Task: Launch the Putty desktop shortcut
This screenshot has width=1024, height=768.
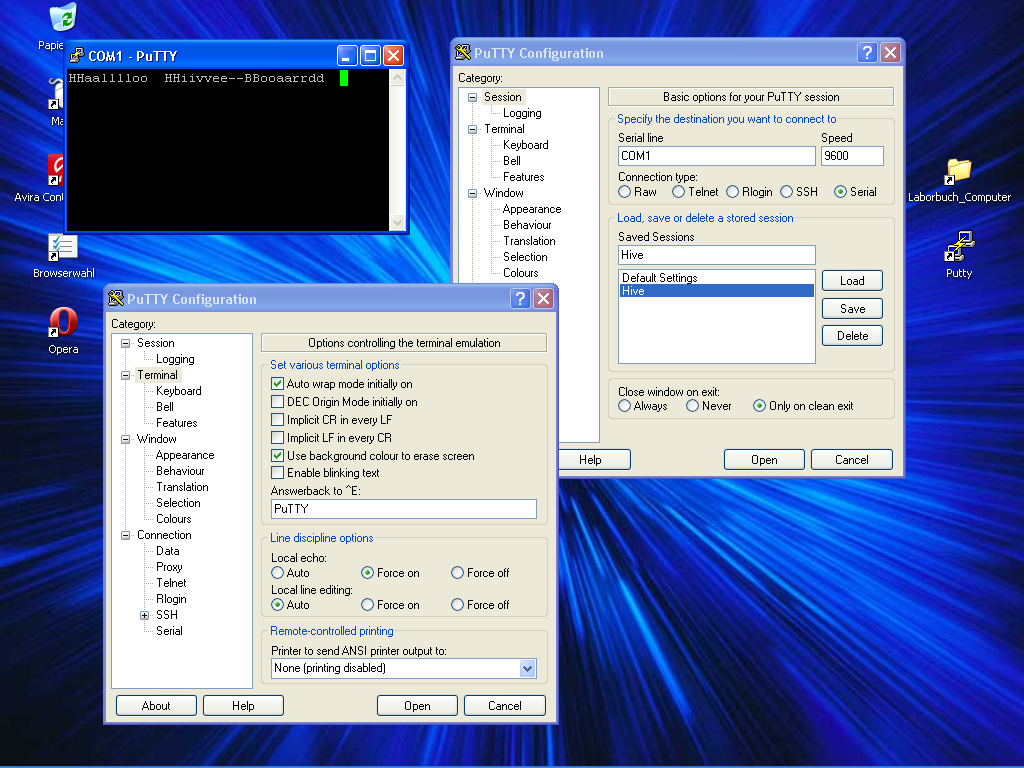Action: pyautogui.click(x=959, y=247)
